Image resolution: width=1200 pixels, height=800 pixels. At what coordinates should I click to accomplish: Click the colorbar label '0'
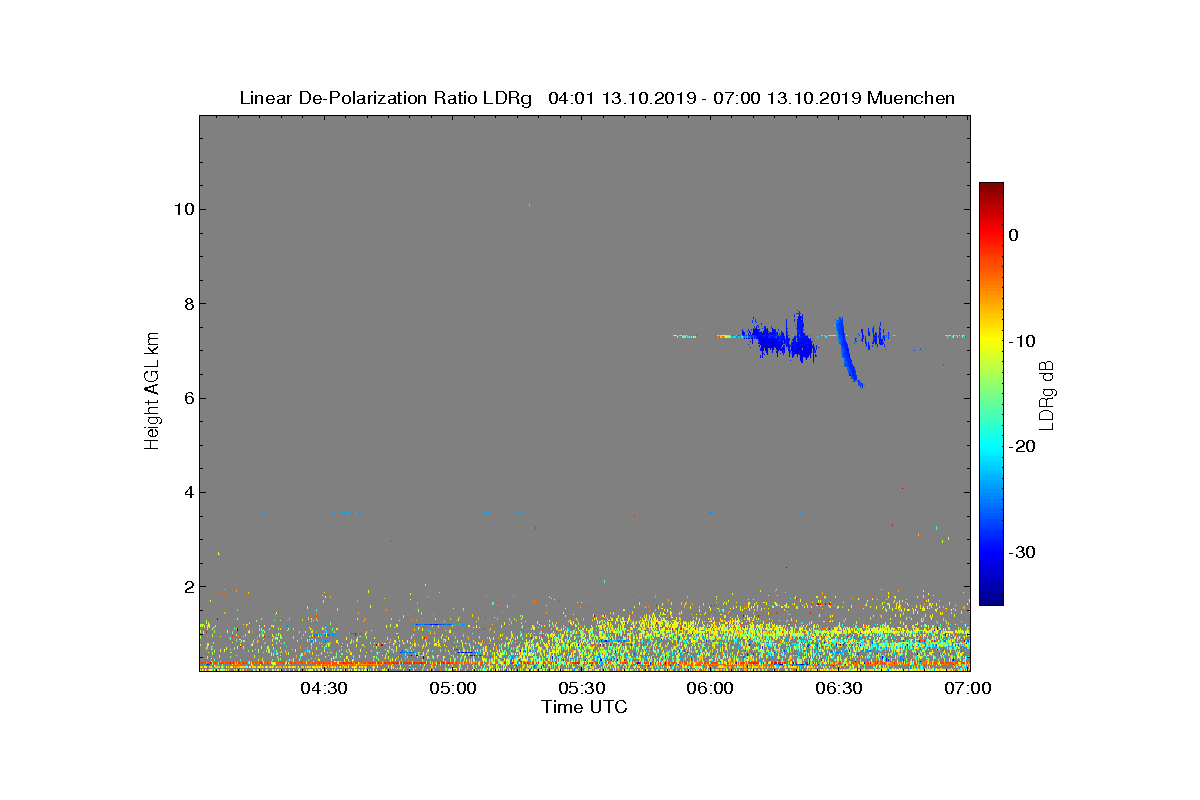(1013, 235)
